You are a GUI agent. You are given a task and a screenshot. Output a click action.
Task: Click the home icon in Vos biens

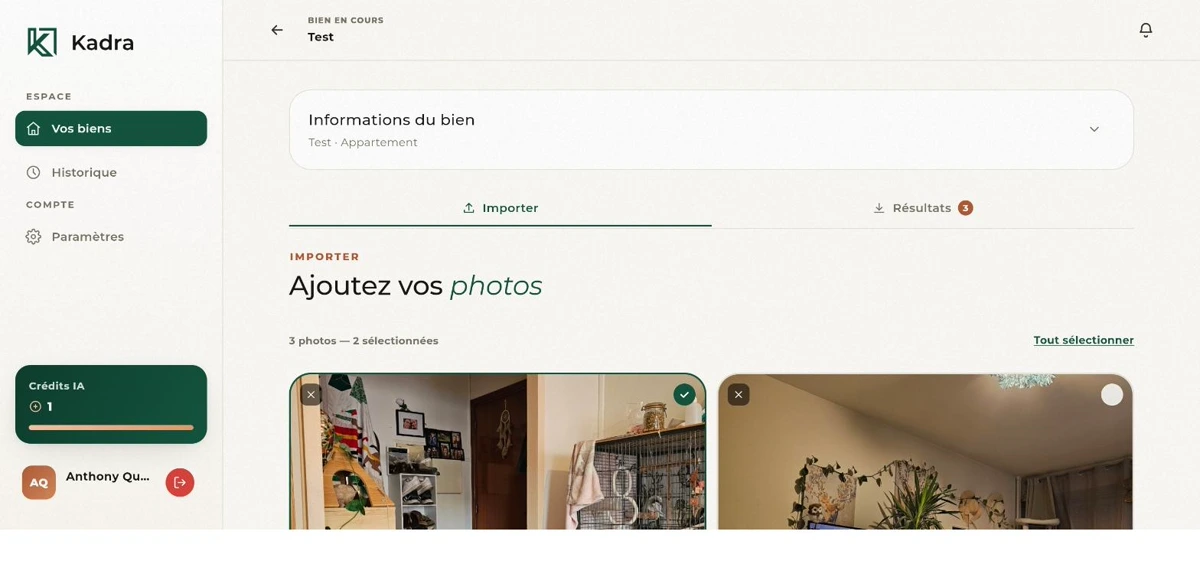click(33, 128)
